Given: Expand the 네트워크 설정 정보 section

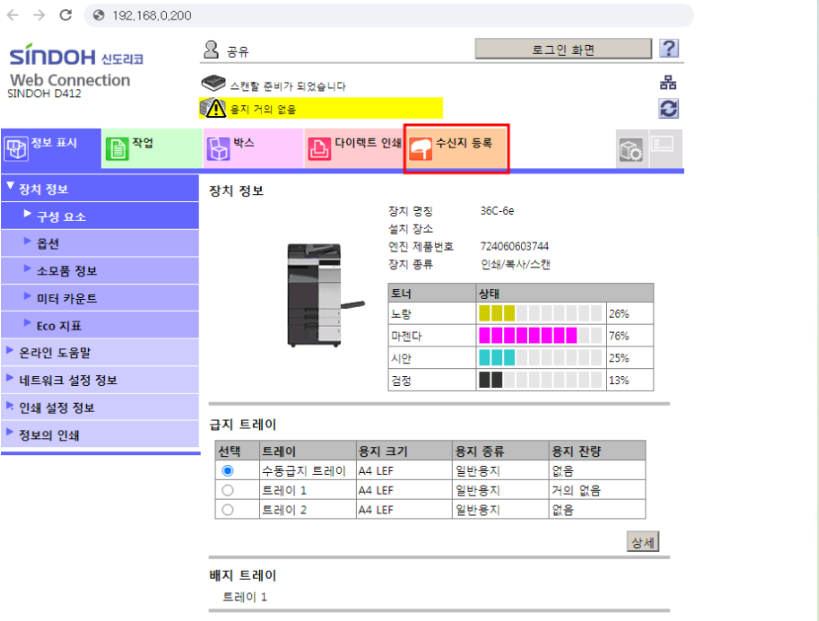Looking at the screenshot, I should pos(100,380).
